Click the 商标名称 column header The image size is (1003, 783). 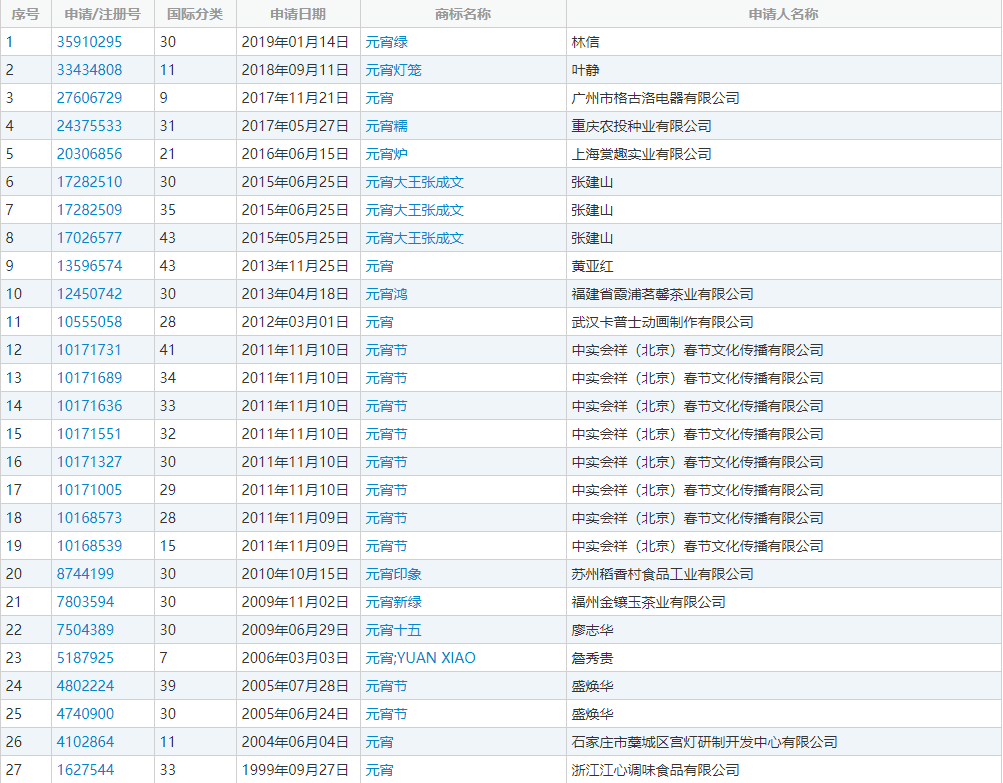point(463,14)
